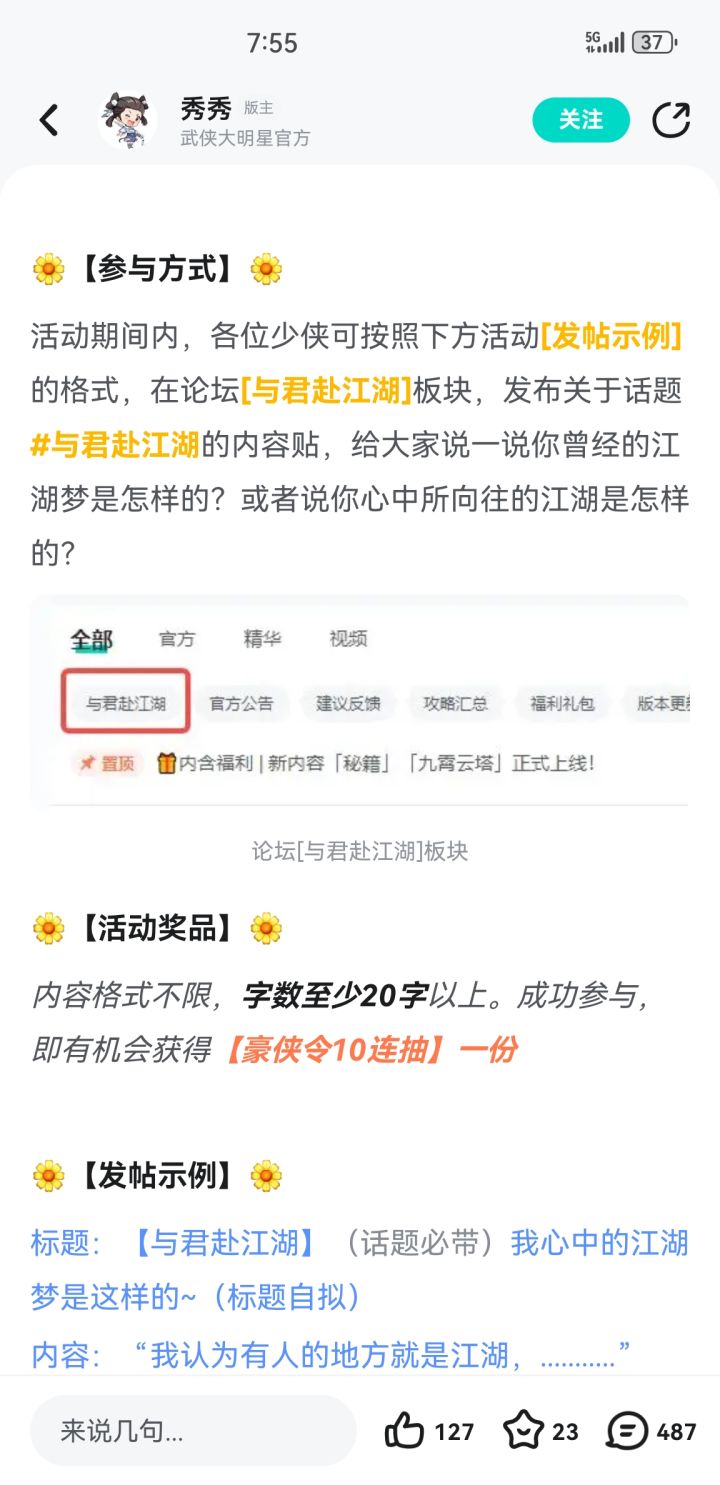
Task: Tap the star favorite icon
Action: (522, 1431)
